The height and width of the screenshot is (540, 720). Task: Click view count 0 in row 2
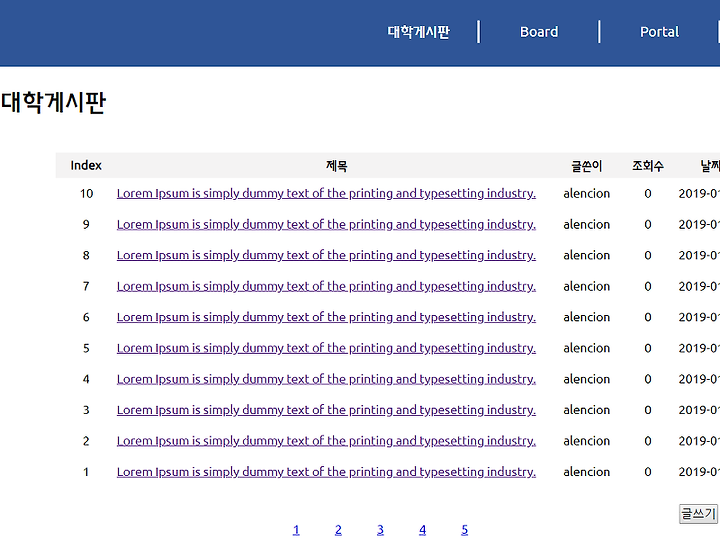tap(648, 441)
